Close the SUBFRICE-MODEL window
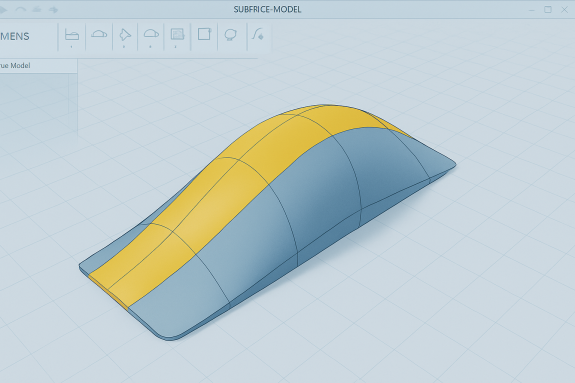 [x=565, y=10]
